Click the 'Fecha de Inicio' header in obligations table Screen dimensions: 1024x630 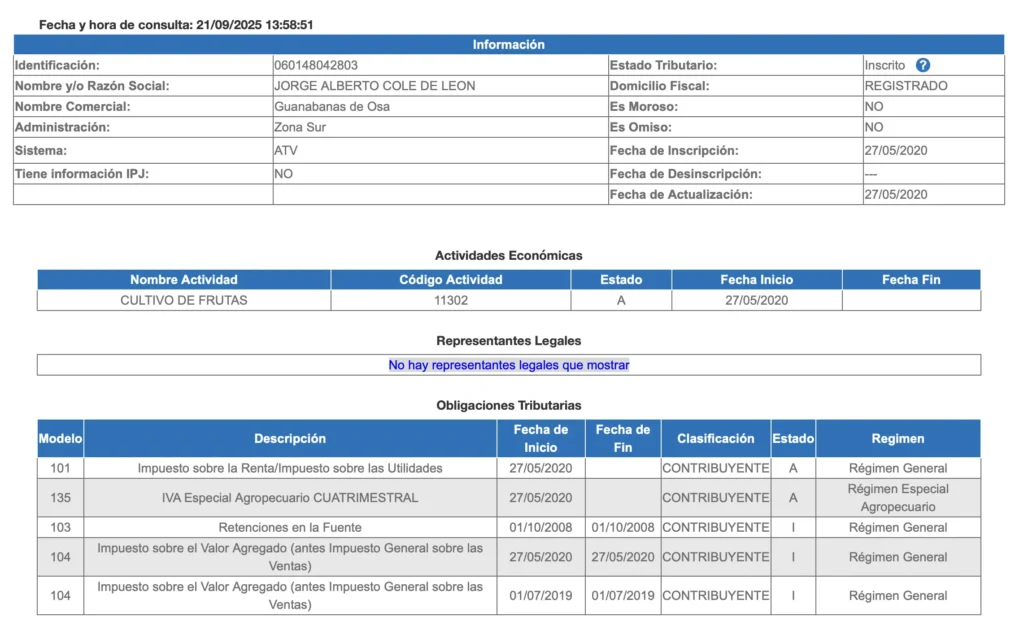(x=541, y=439)
